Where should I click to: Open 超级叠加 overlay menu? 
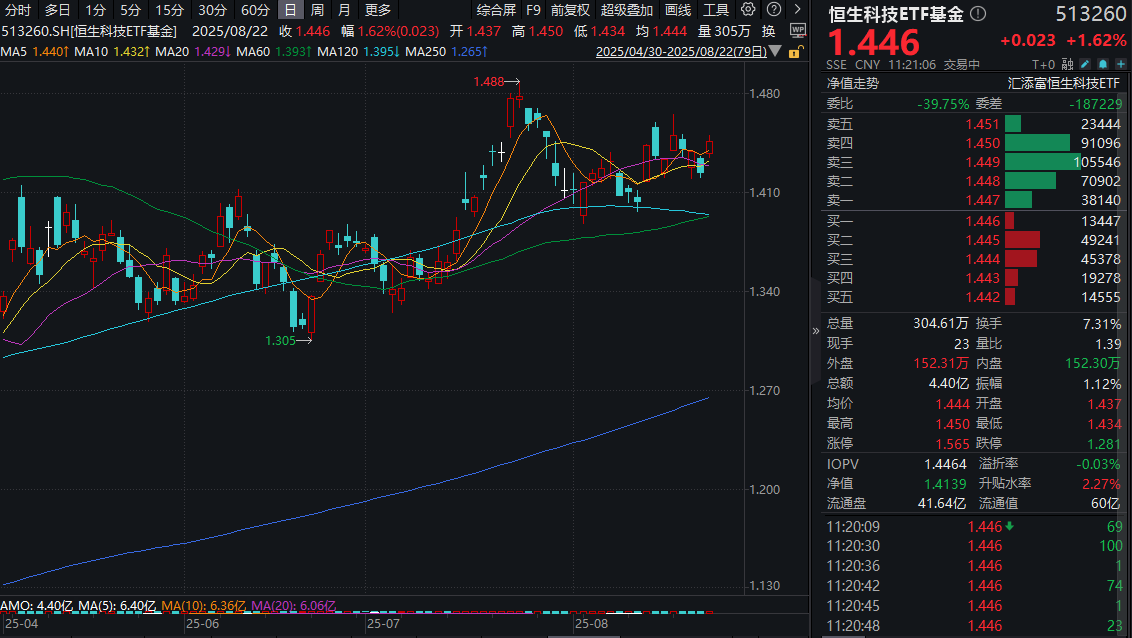(627, 10)
